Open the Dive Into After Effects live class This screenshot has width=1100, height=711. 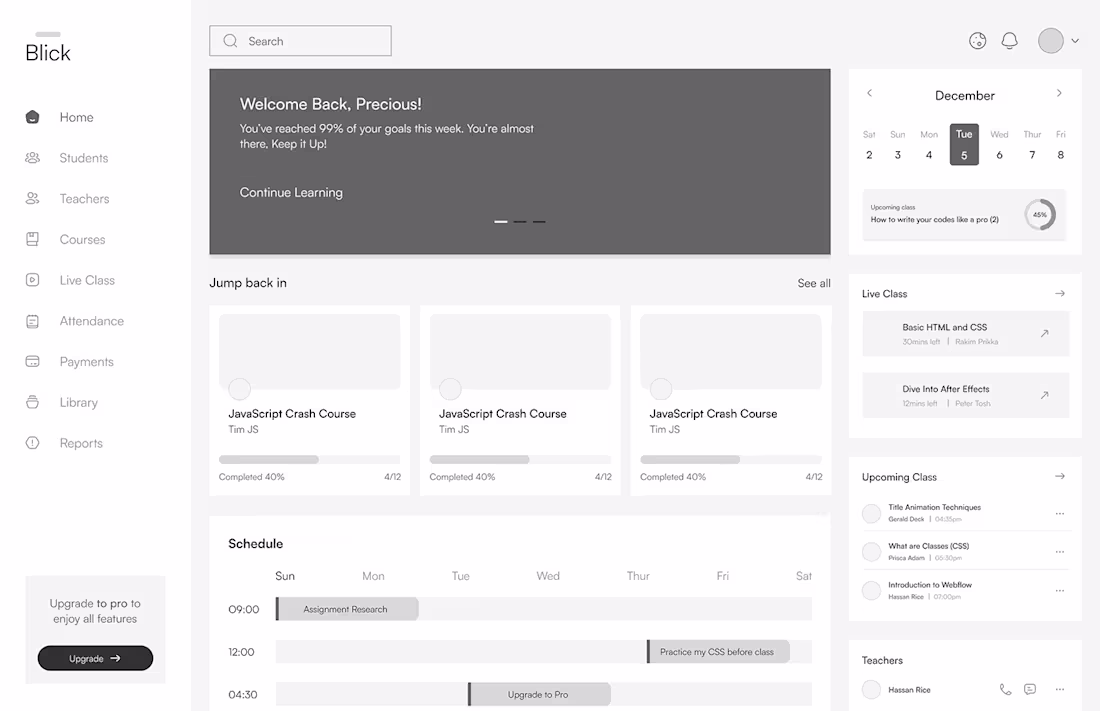[x=965, y=395]
